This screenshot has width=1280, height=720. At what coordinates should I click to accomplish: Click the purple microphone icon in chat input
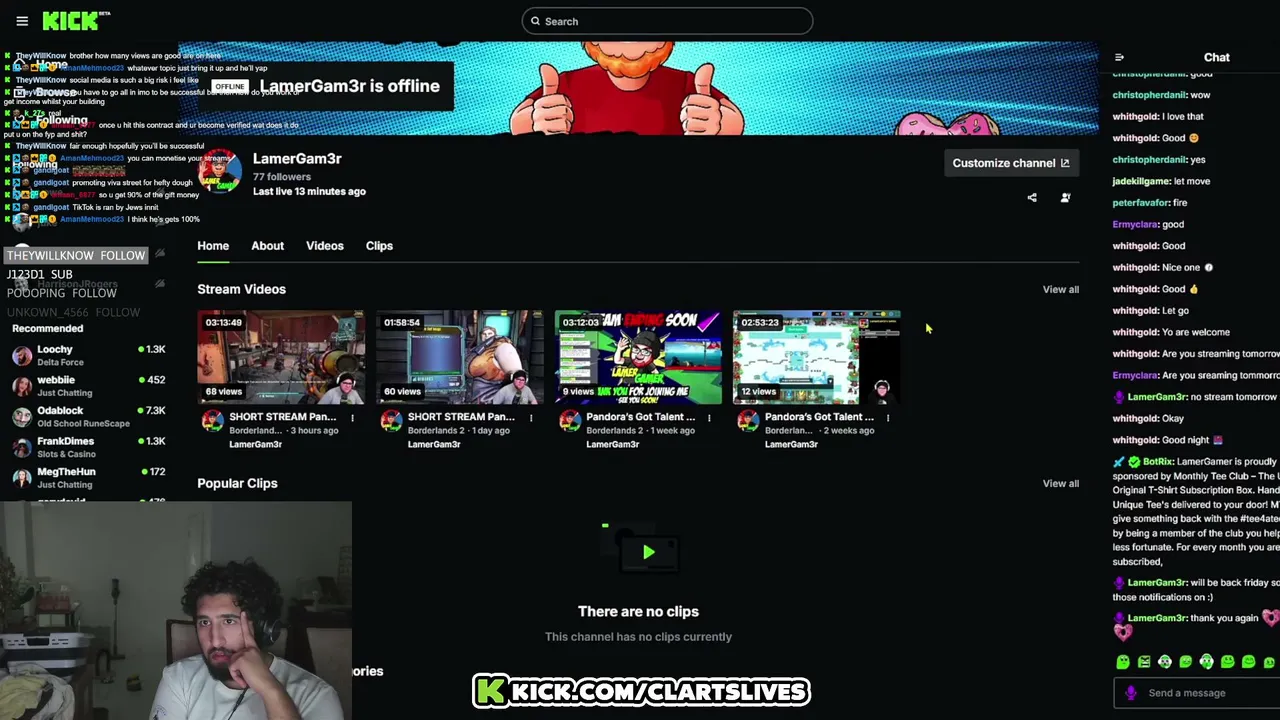[1131, 693]
